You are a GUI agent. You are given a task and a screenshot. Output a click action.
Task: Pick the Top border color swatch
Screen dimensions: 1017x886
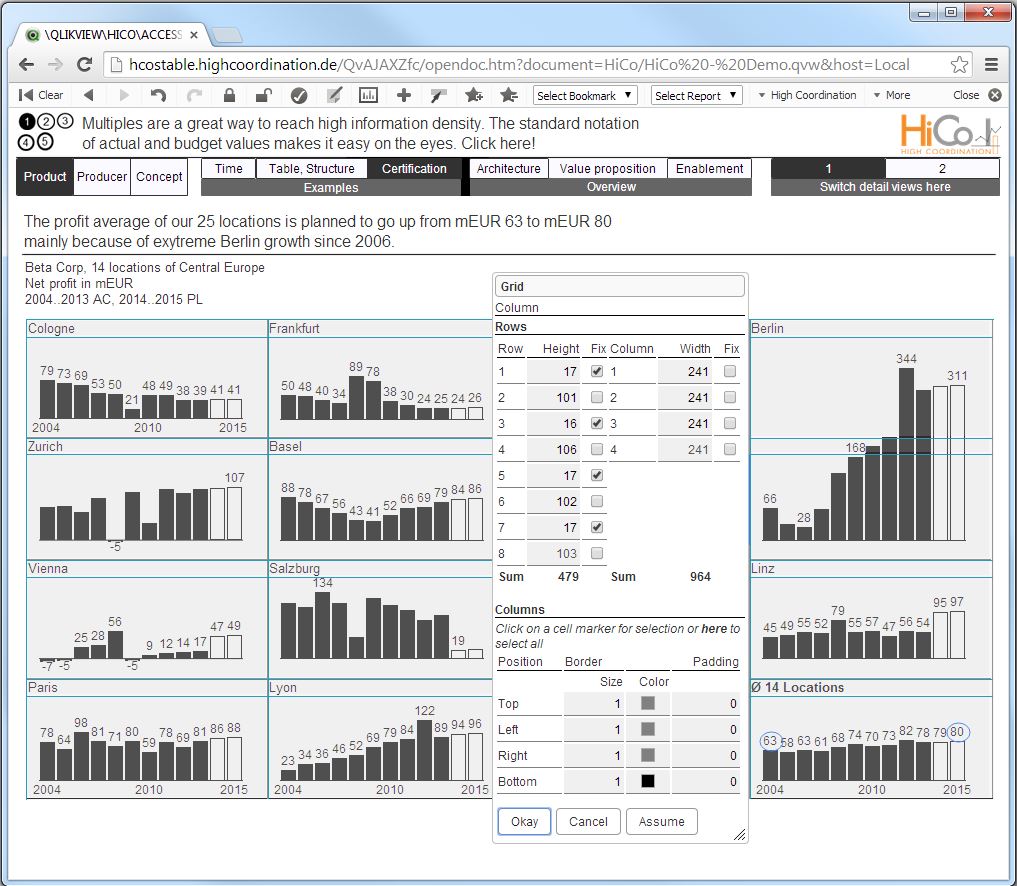(647, 703)
